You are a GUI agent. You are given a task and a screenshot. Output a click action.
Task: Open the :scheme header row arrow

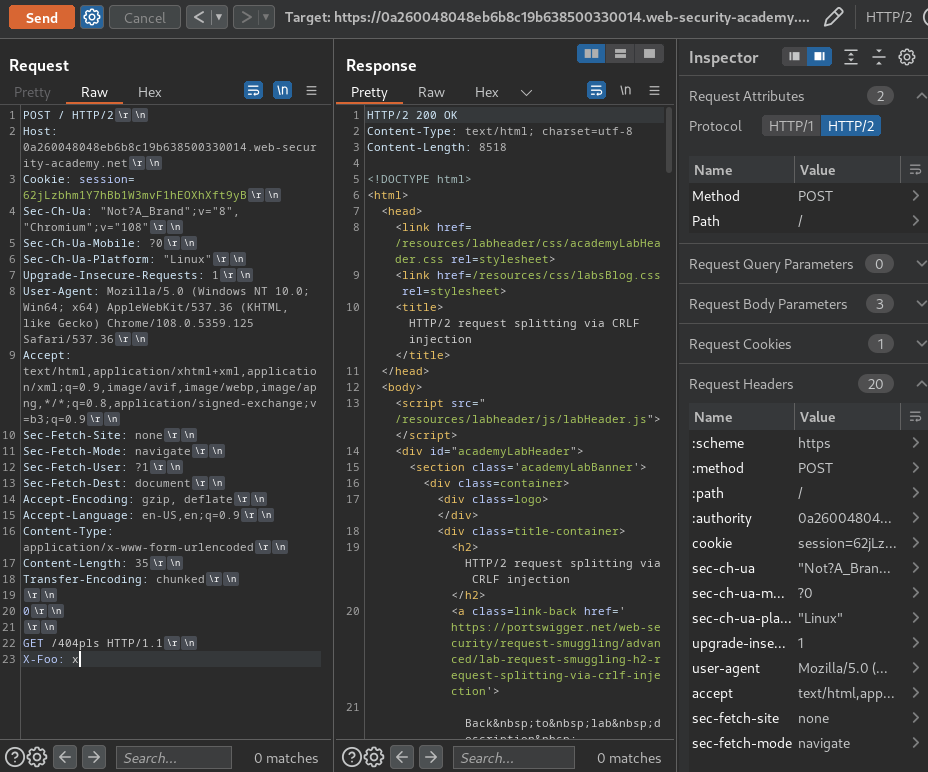tap(915, 443)
